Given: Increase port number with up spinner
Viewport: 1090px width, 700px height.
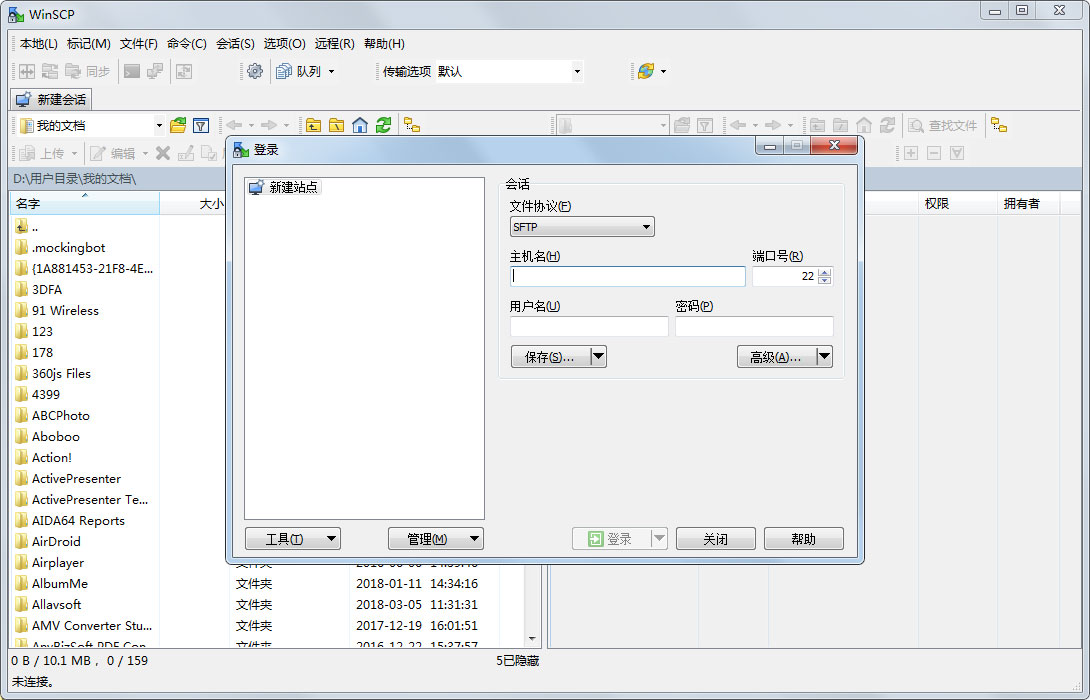Looking at the screenshot, I should (x=824, y=272).
